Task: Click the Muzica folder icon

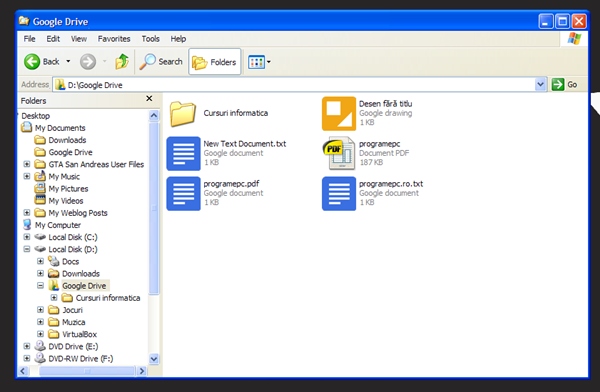Action: click(54, 322)
